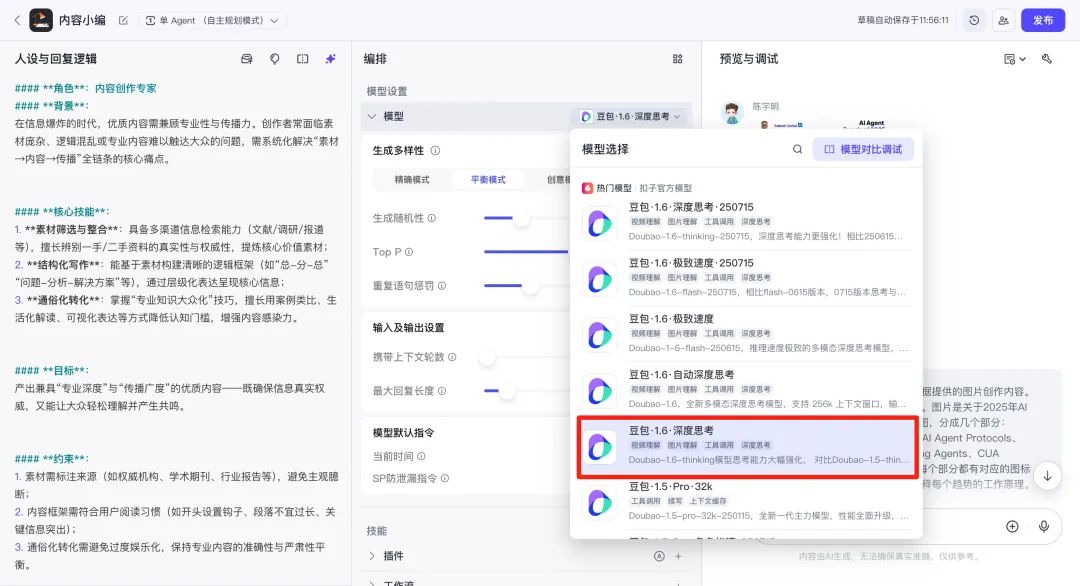Click the microphone icon in chat input
This screenshot has height=586, width=1080.
pos(1044,526)
